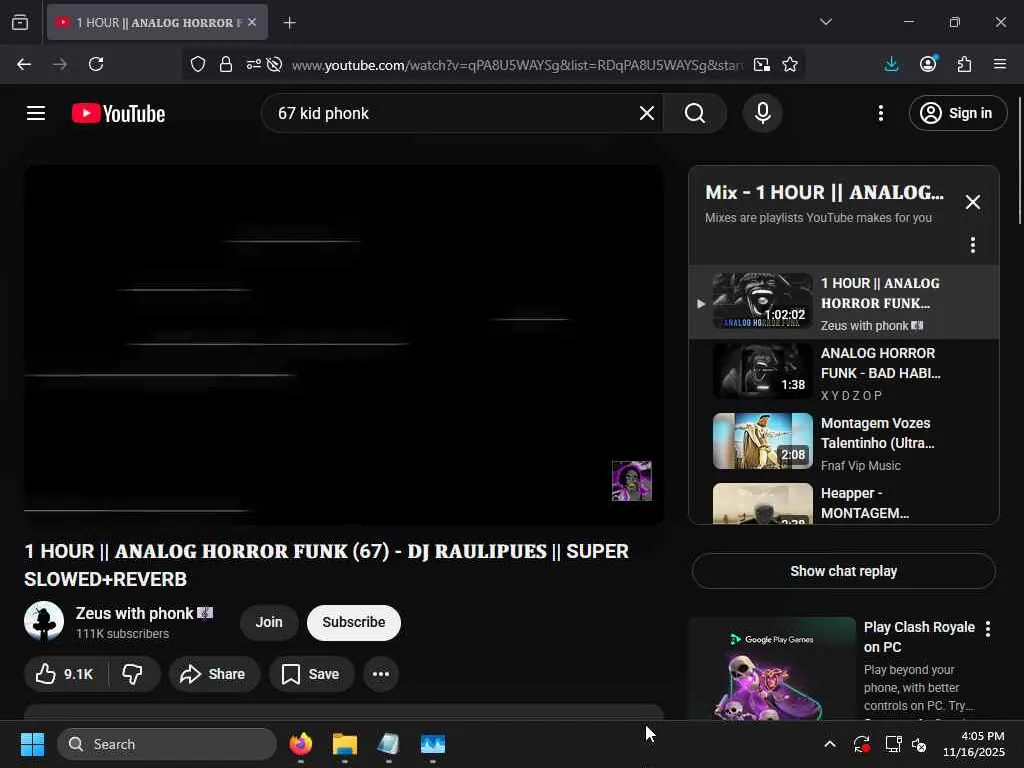
Task: Open Heapper - MONTAGEM playlist entry
Action: pos(844,502)
